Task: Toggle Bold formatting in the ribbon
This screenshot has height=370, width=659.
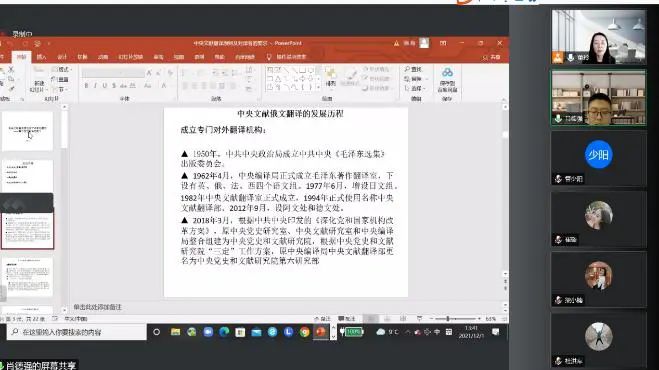Action: coord(86,86)
